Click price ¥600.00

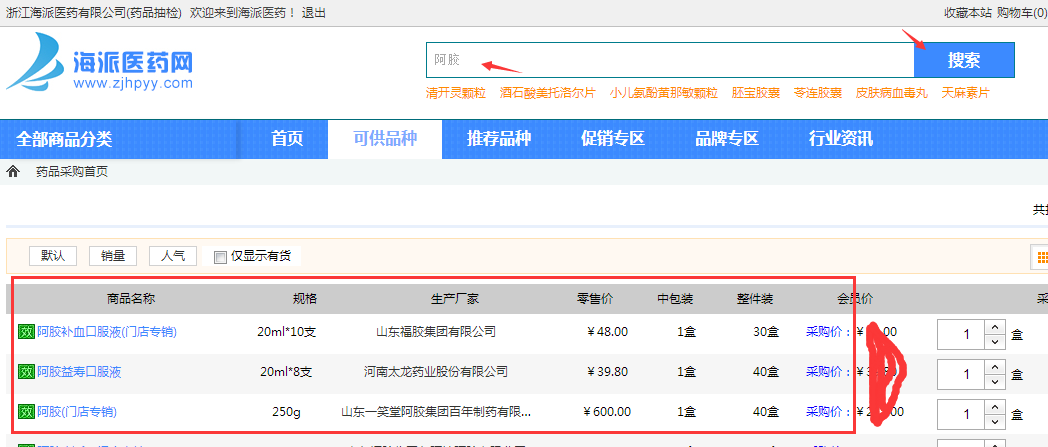[606, 412]
